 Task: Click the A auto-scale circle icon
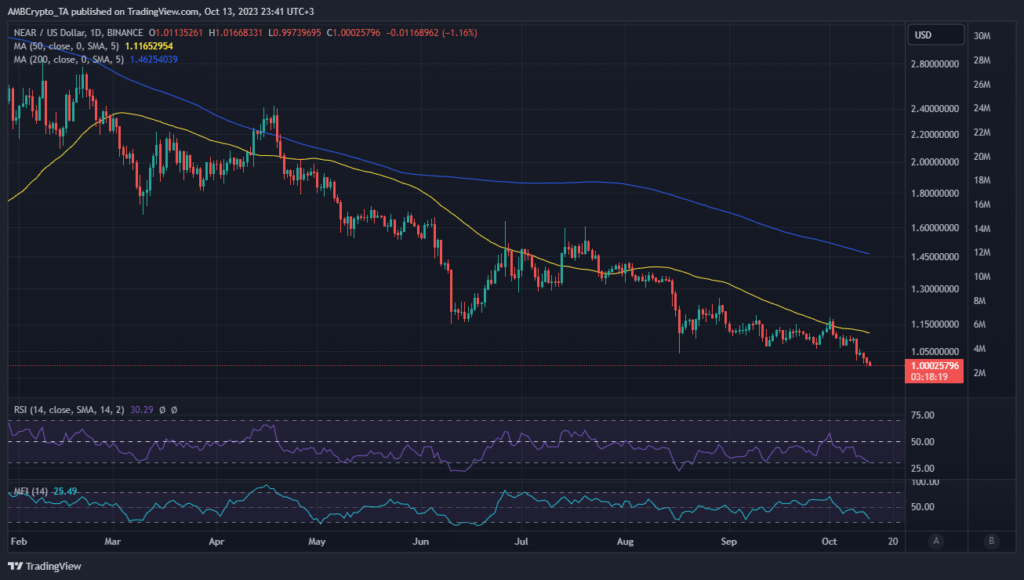point(937,541)
